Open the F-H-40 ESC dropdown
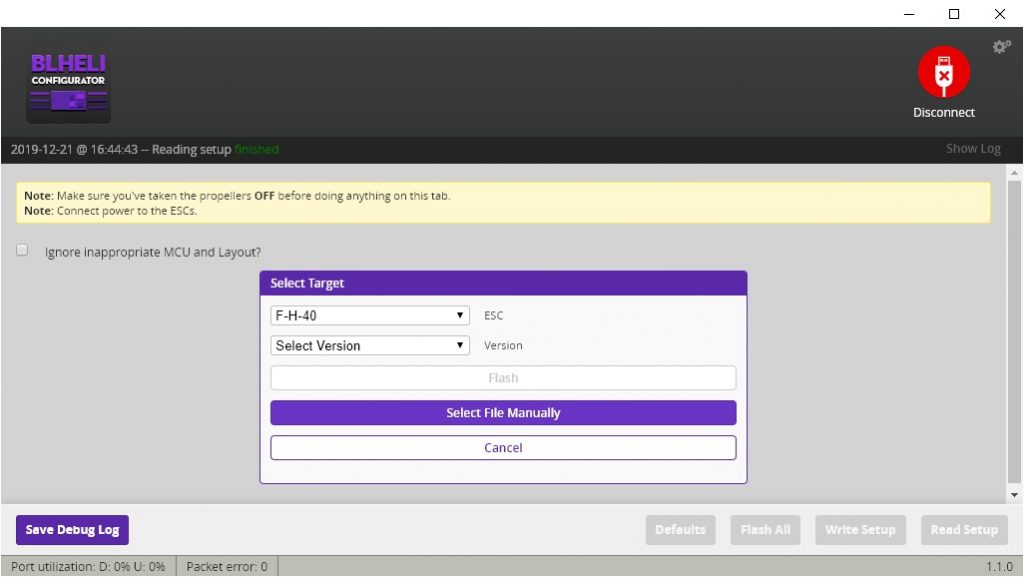The image size is (1024, 577). (x=370, y=315)
